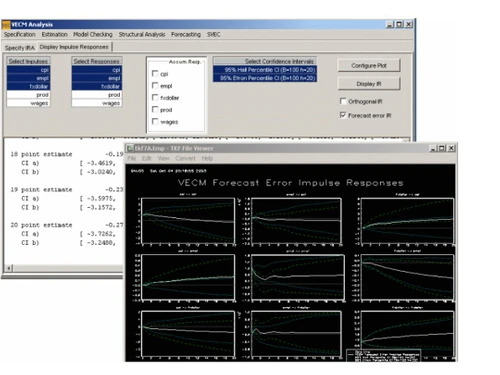
Task: Select fxdollar in Select Responses list
Action: (97, 87)
